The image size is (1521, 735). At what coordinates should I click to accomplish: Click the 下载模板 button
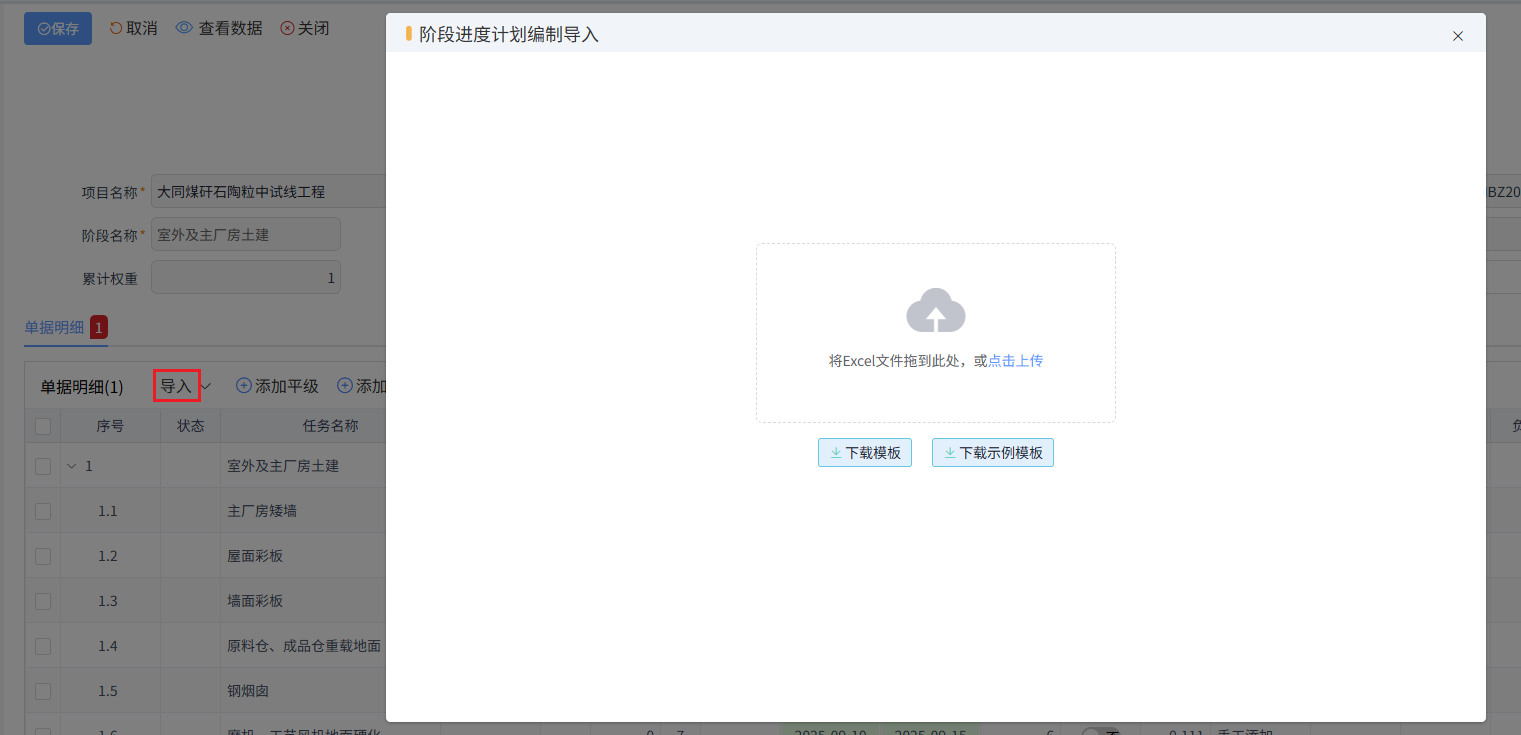click(x=865, y=453)
